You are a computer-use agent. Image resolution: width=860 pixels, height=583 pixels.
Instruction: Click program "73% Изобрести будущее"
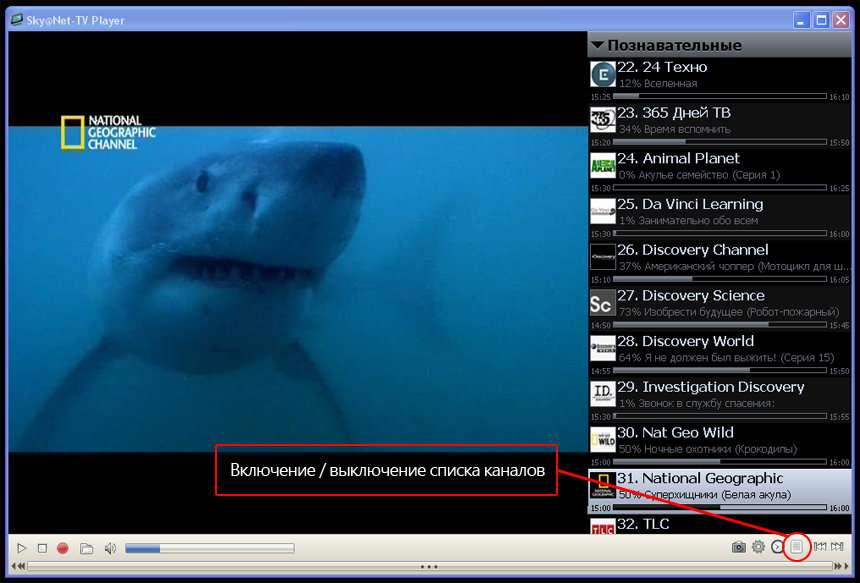(x=729, y=312)
